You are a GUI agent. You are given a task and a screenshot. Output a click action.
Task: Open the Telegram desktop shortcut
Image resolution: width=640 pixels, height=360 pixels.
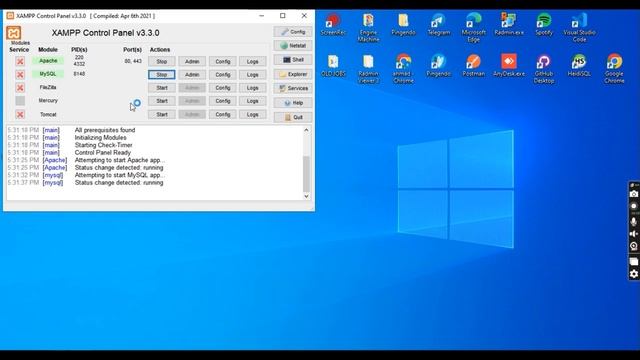[x=438, y=24]
